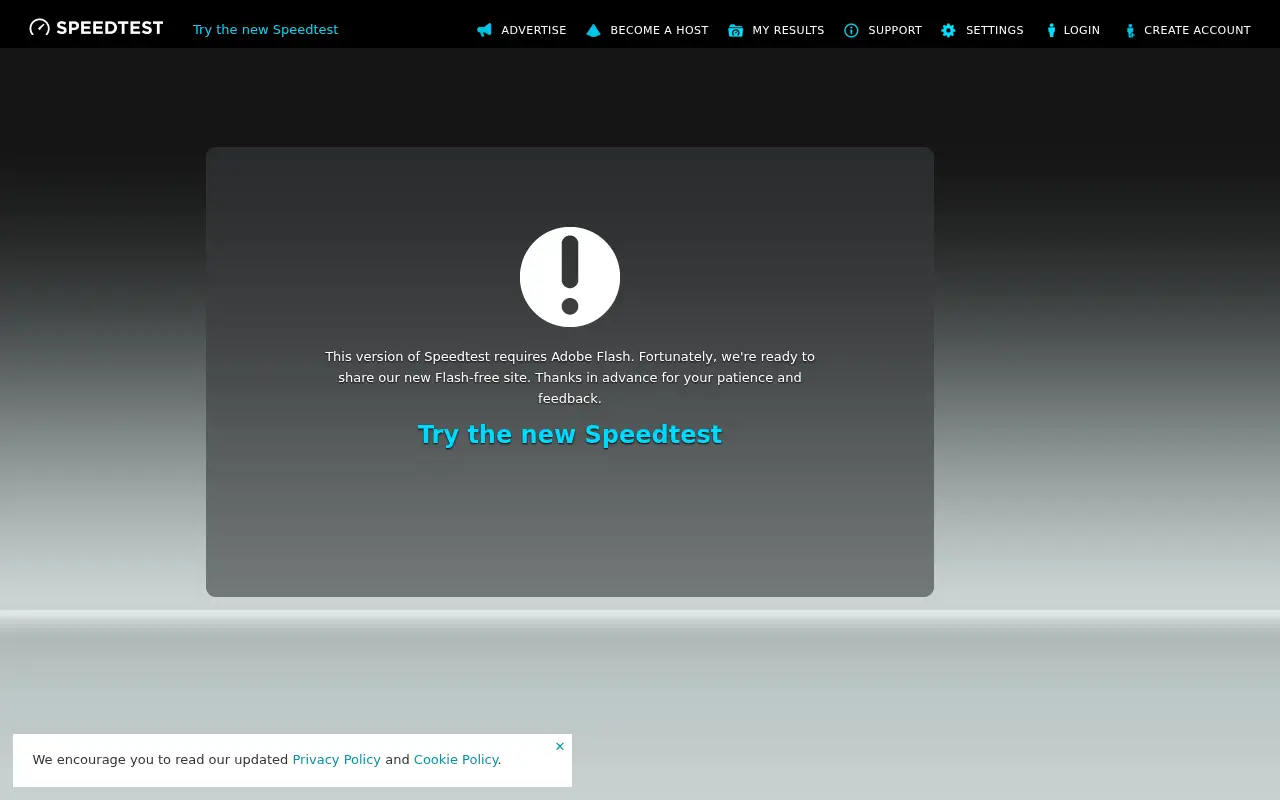Open the Cookie Policy link
The width and height of the screenshot is (1280, 800).
coord(456,759)
